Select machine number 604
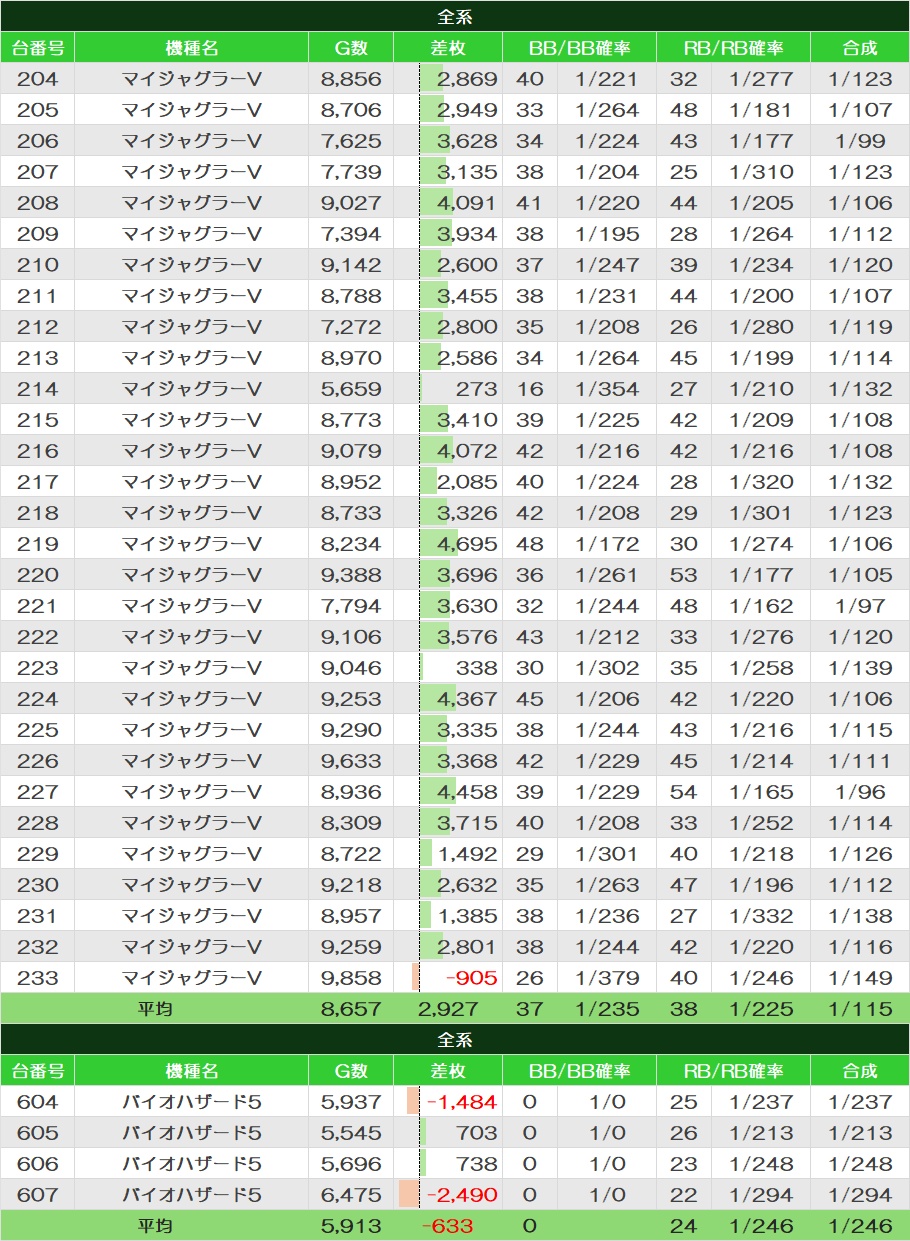The image size is (910, 1241). pos(37,1102)
